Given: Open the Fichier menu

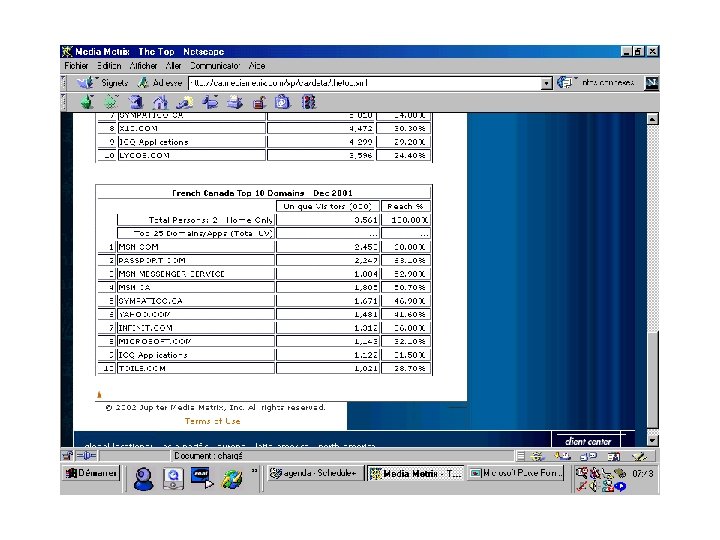Looking at the screenshot, I should 76,66.
